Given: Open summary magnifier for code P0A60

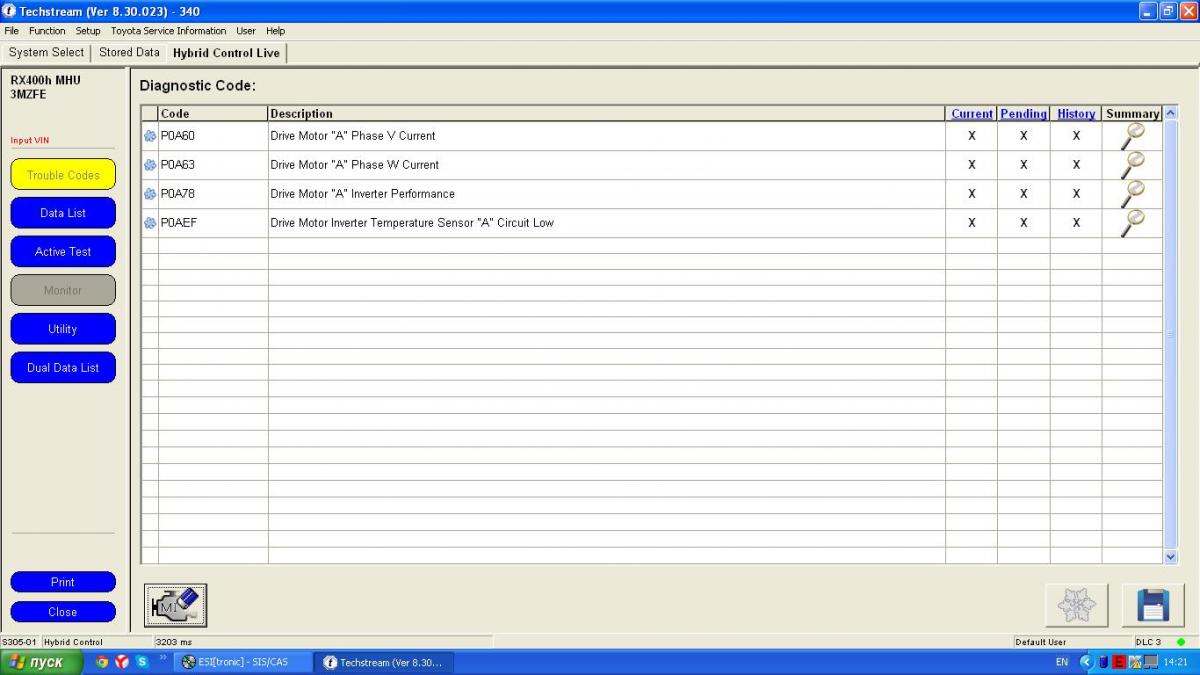Looking at the screenshot, I should (1132, 136).
